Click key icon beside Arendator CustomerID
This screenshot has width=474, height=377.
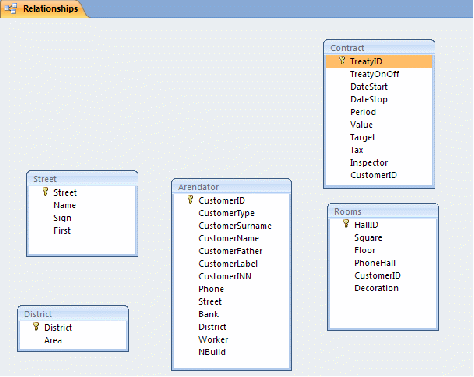[190, 200]
